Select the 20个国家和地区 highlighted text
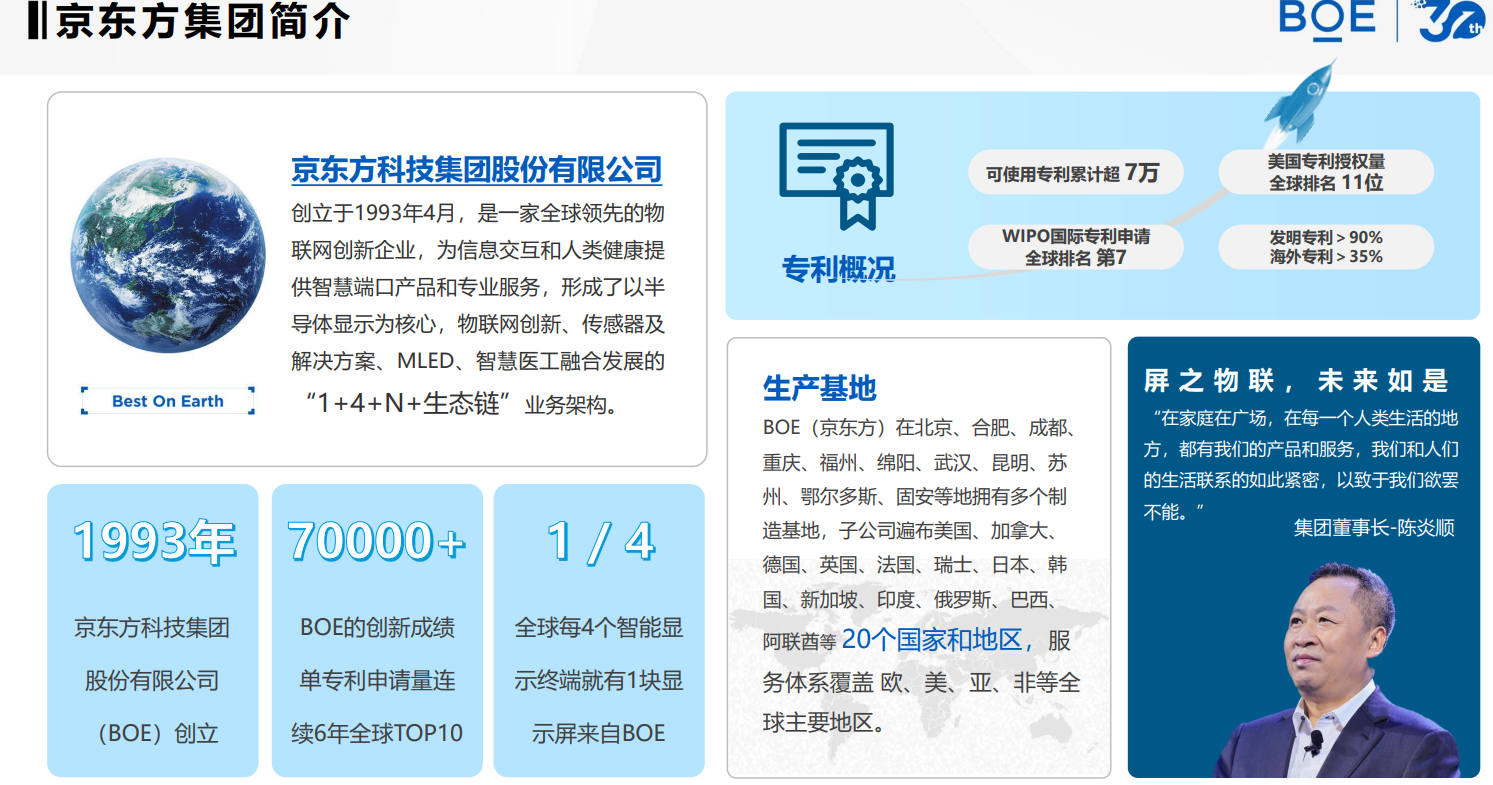 937,639
